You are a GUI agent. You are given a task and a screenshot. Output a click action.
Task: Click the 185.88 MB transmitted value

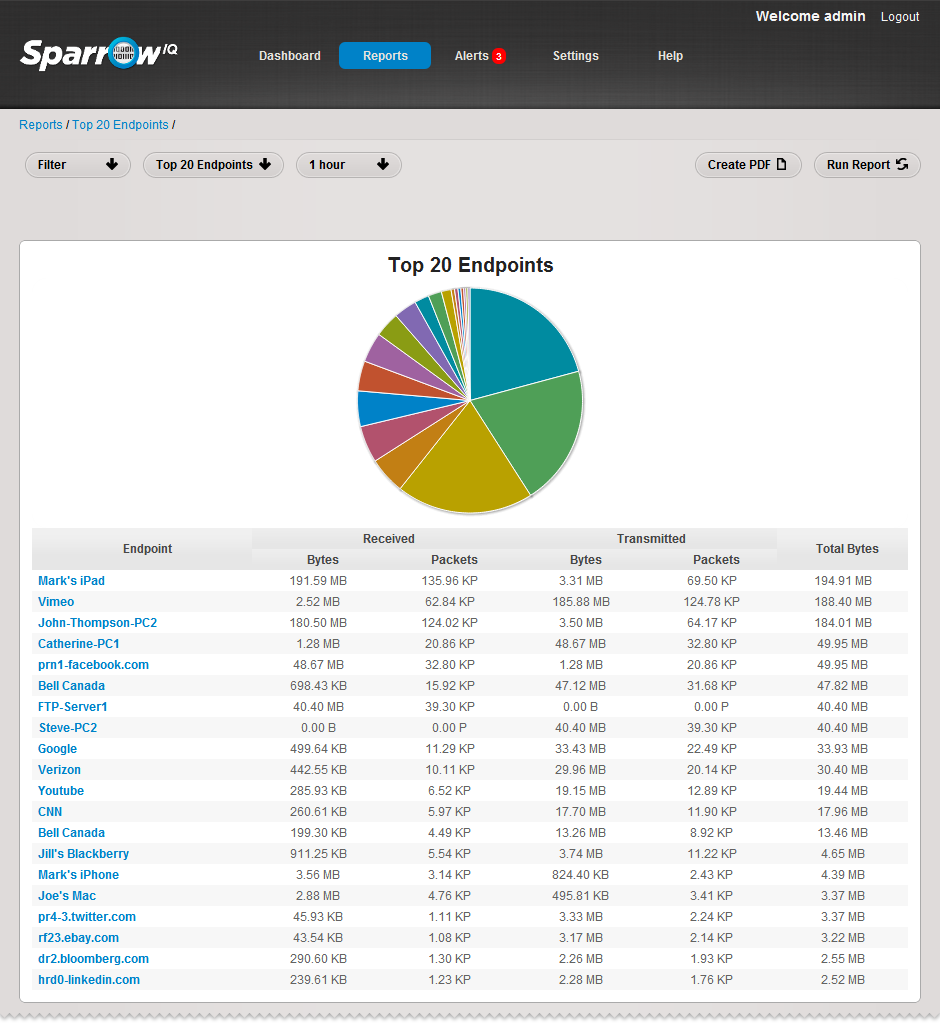click(581, 602)
